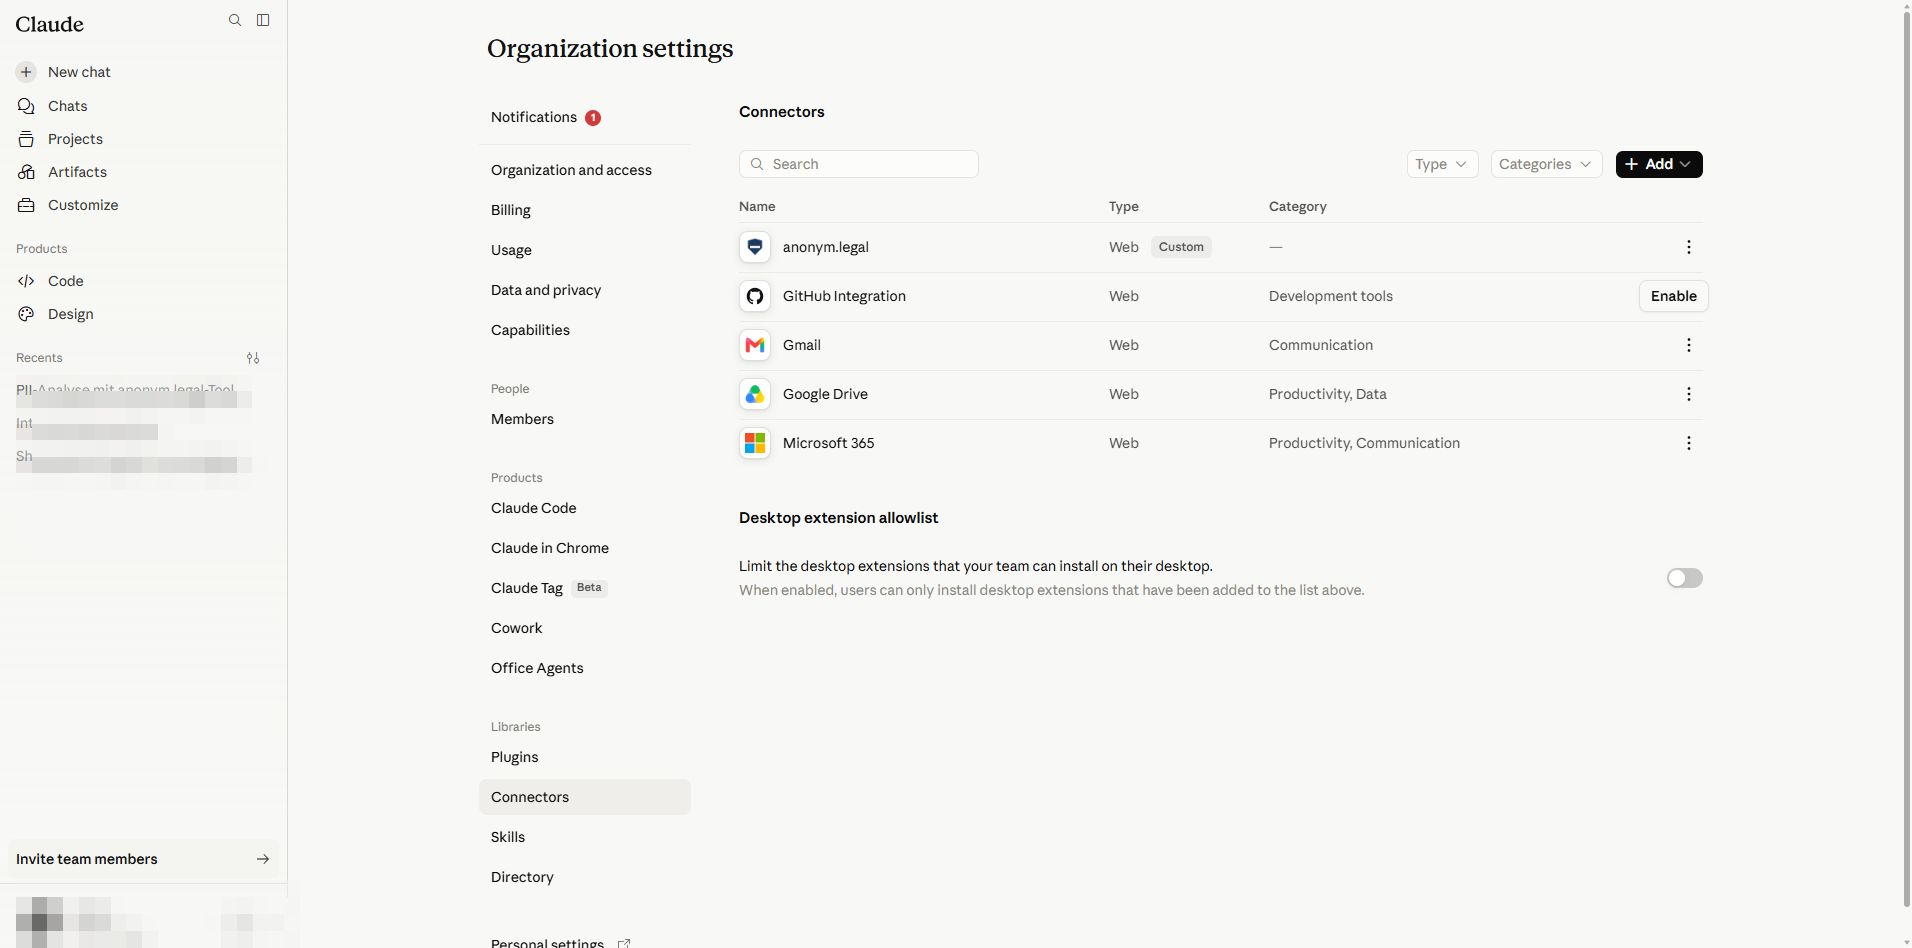The height and width of the screenshot is (948, 1912).
Task: Open Notifications settings
Action: (534, 117)
